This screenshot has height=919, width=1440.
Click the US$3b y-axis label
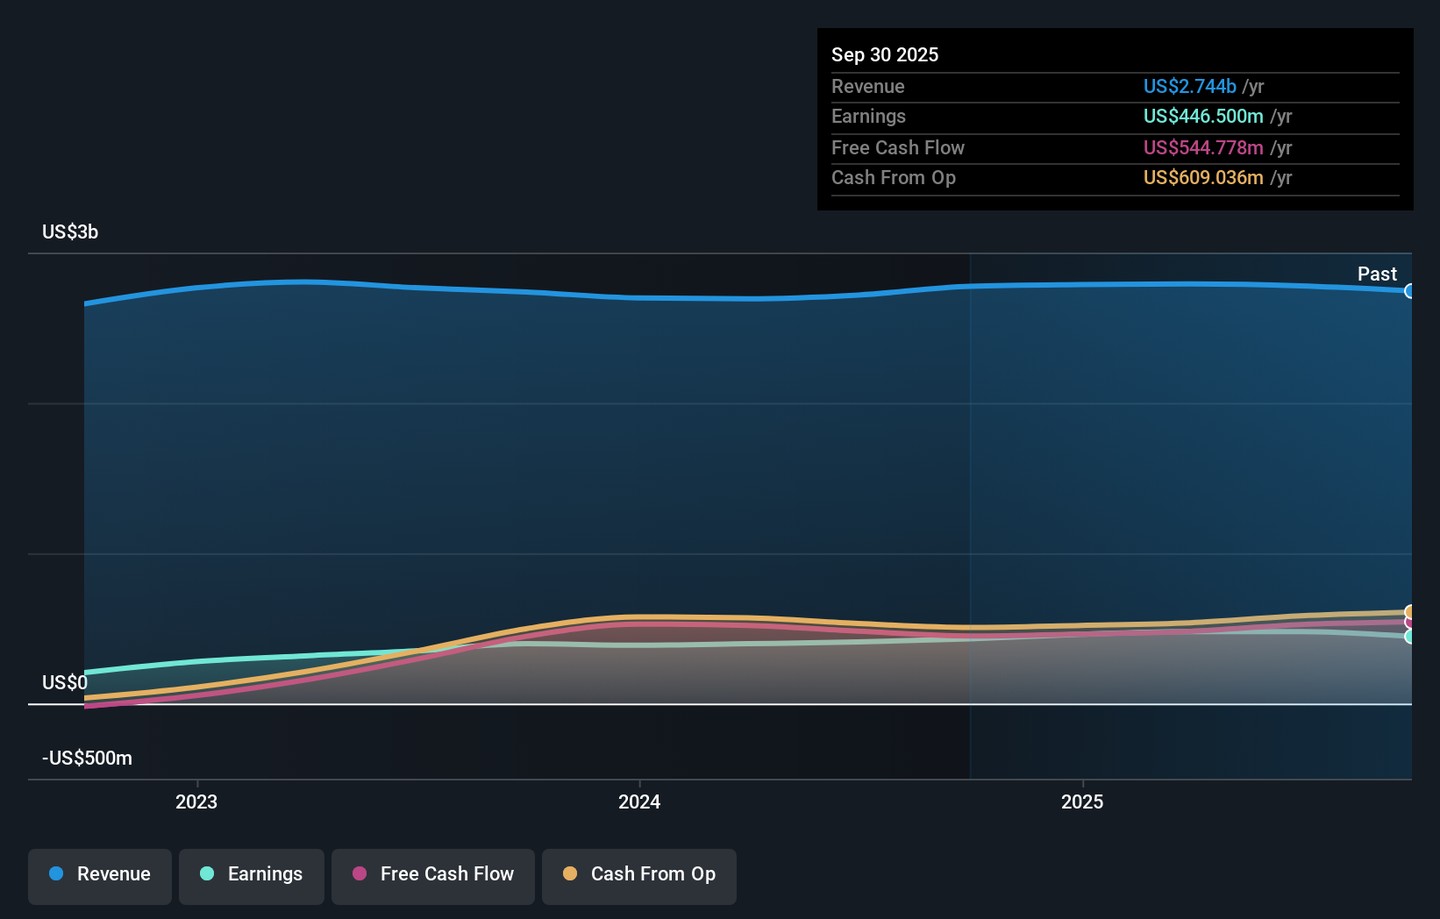tap(70, 232)
